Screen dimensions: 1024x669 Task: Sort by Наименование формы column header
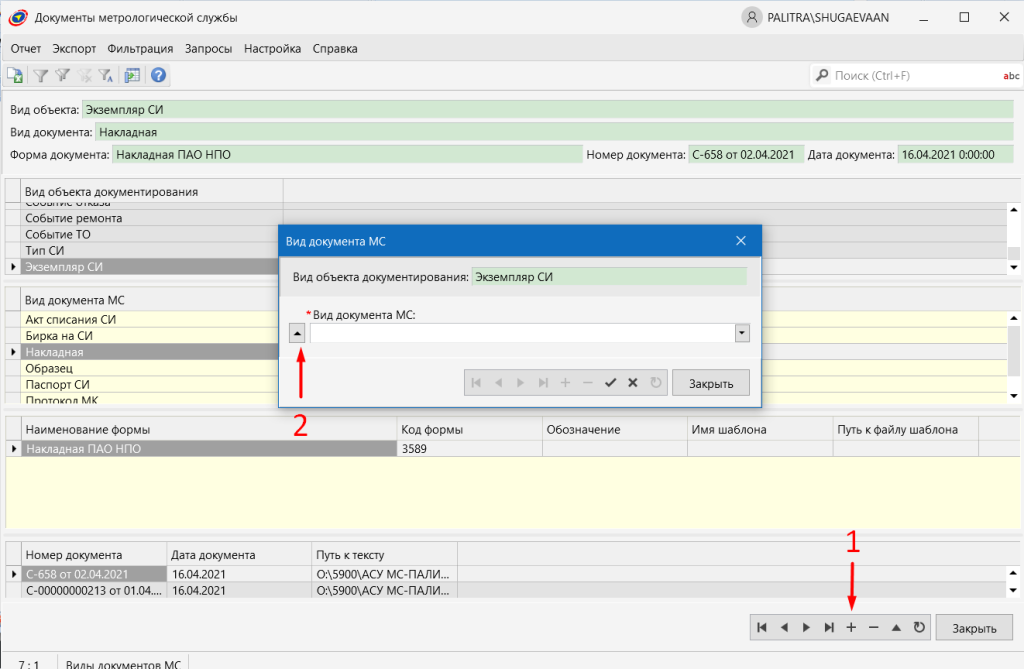coord(209,429)
